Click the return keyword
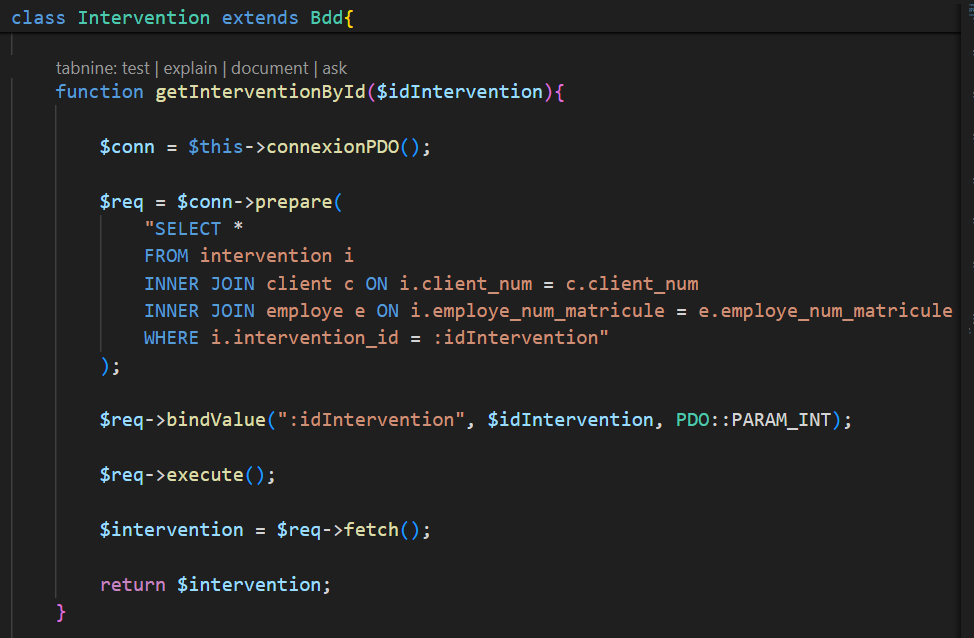 [x=132, y=585]
